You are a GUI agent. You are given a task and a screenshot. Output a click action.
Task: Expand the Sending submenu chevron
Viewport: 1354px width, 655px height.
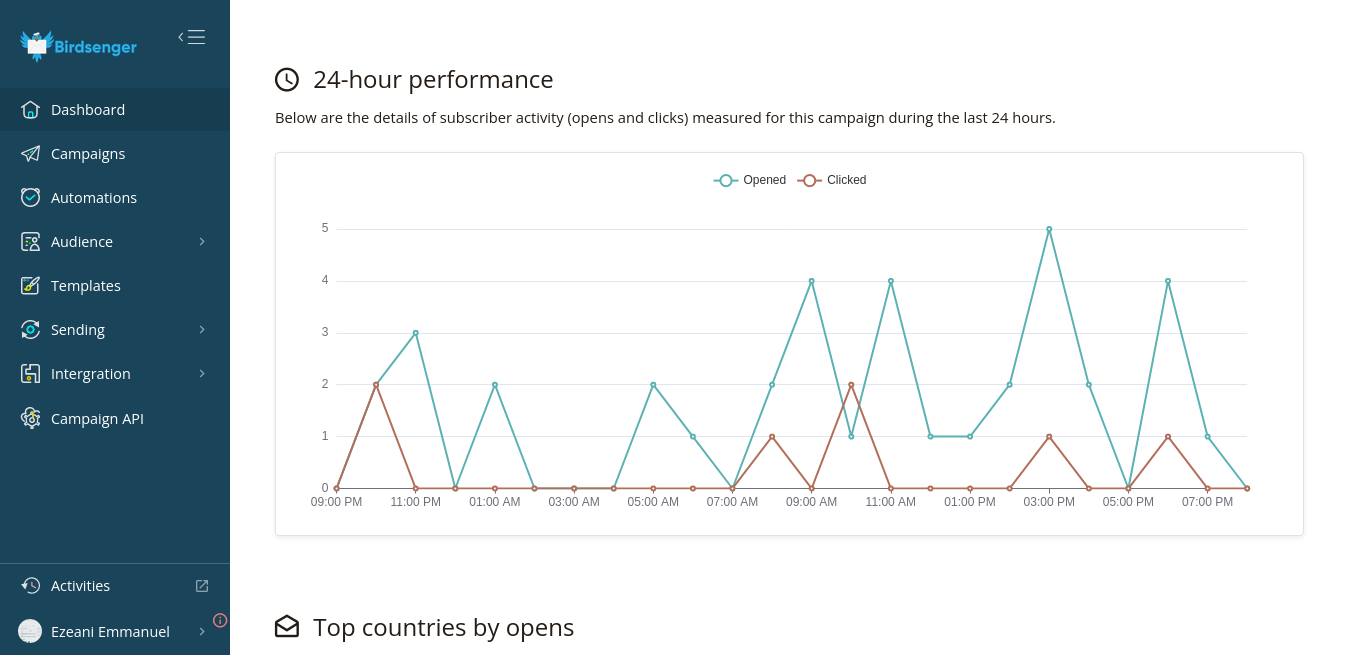coord(202,329)
